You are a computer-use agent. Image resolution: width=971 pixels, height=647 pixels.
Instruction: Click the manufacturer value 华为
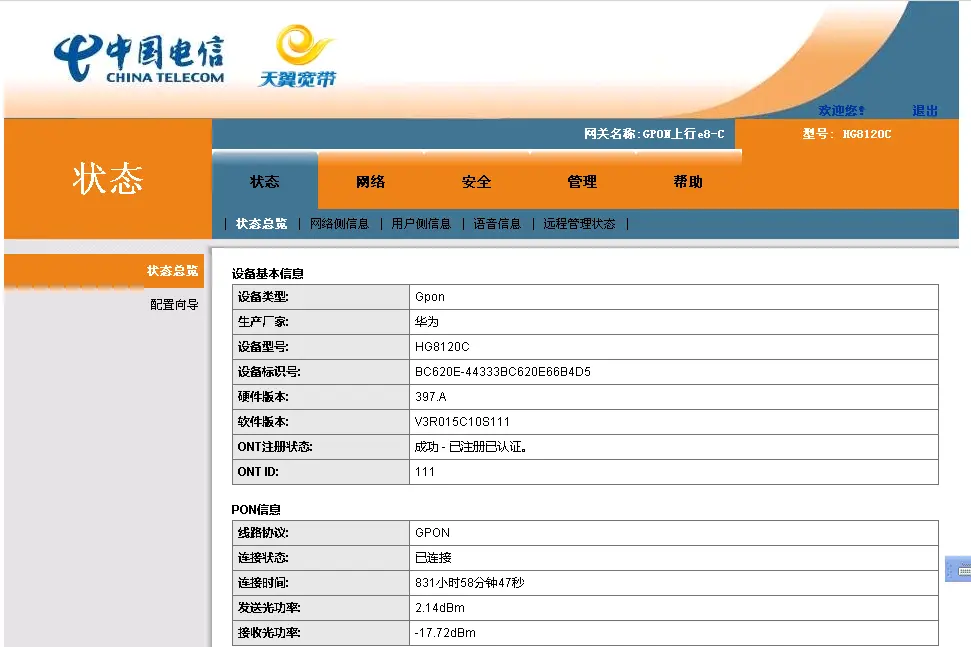click(427, 322)
